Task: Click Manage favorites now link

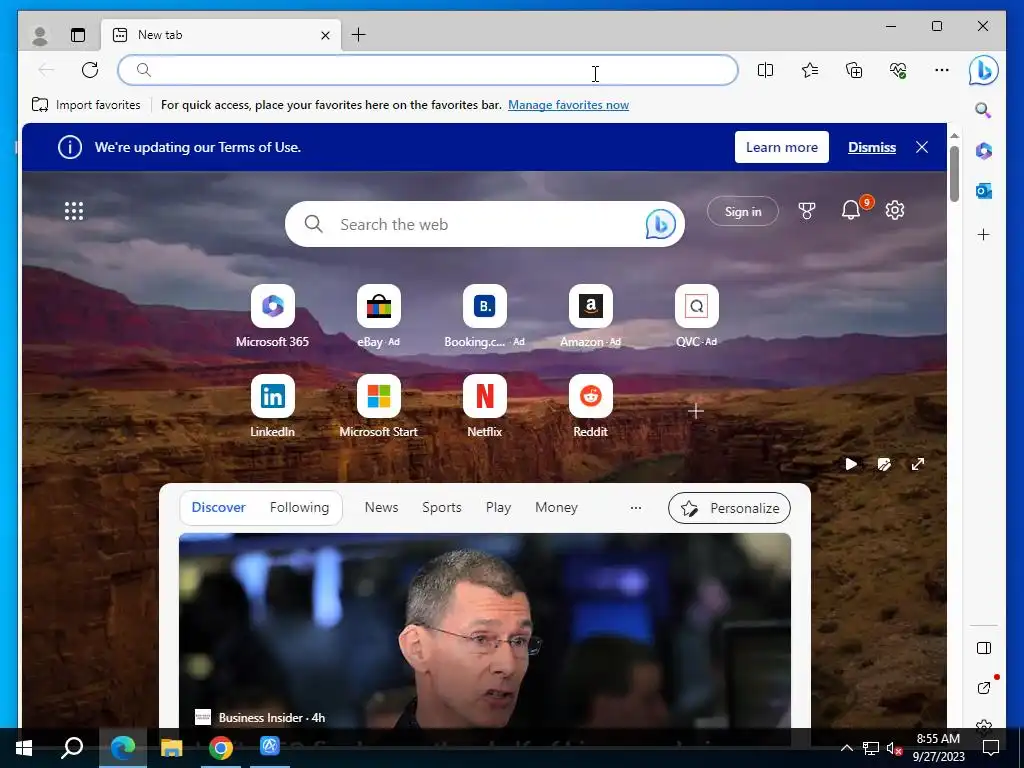Action: [x=568, y=104]
